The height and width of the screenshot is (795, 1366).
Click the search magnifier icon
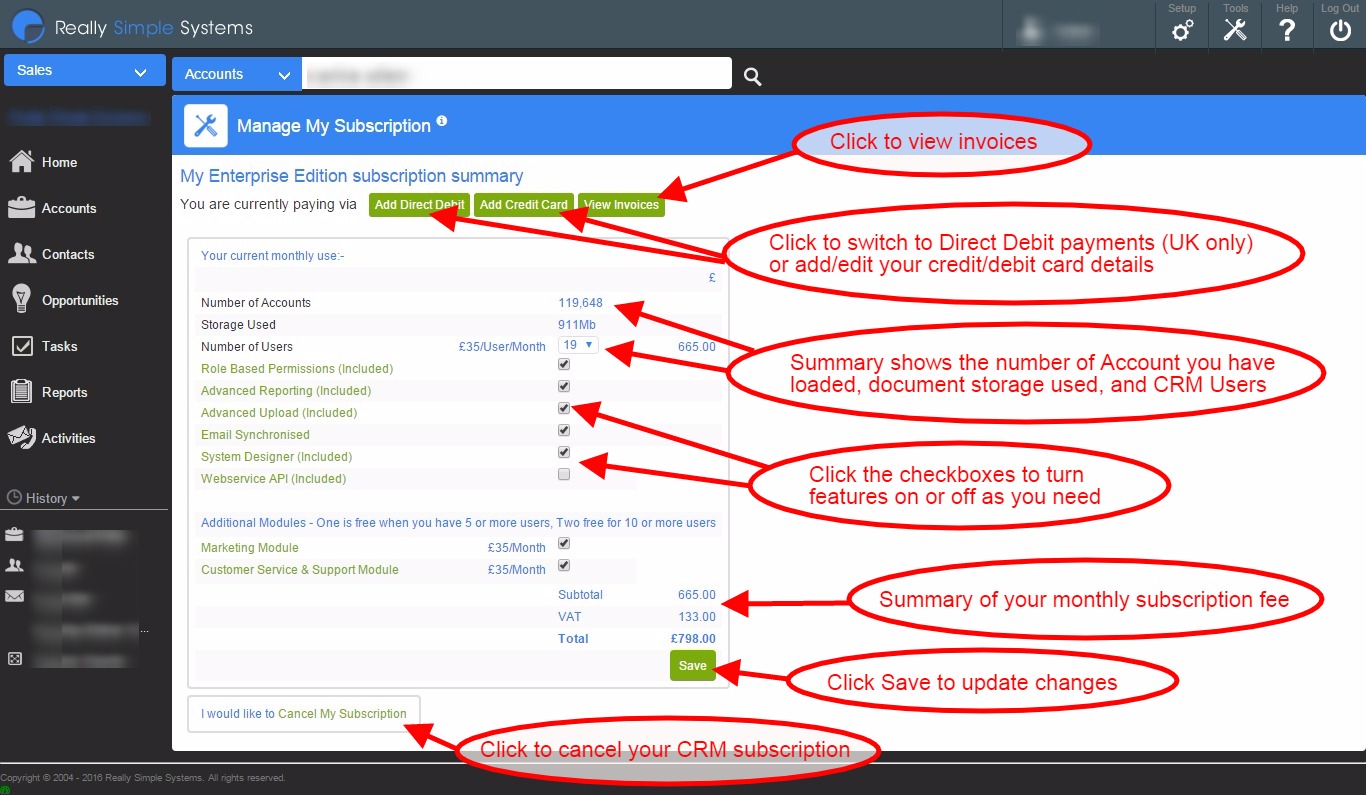[x=753, y=76]
